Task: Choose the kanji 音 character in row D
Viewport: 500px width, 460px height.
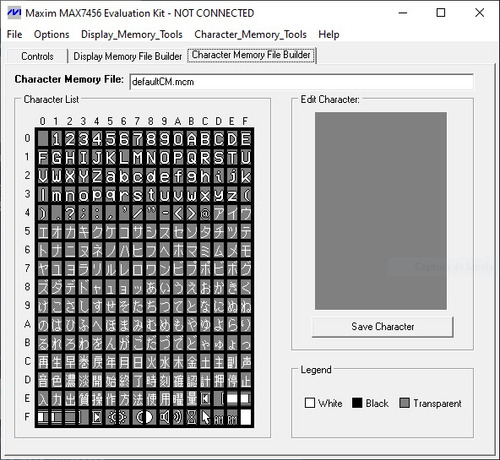Action: click(43, 380)
